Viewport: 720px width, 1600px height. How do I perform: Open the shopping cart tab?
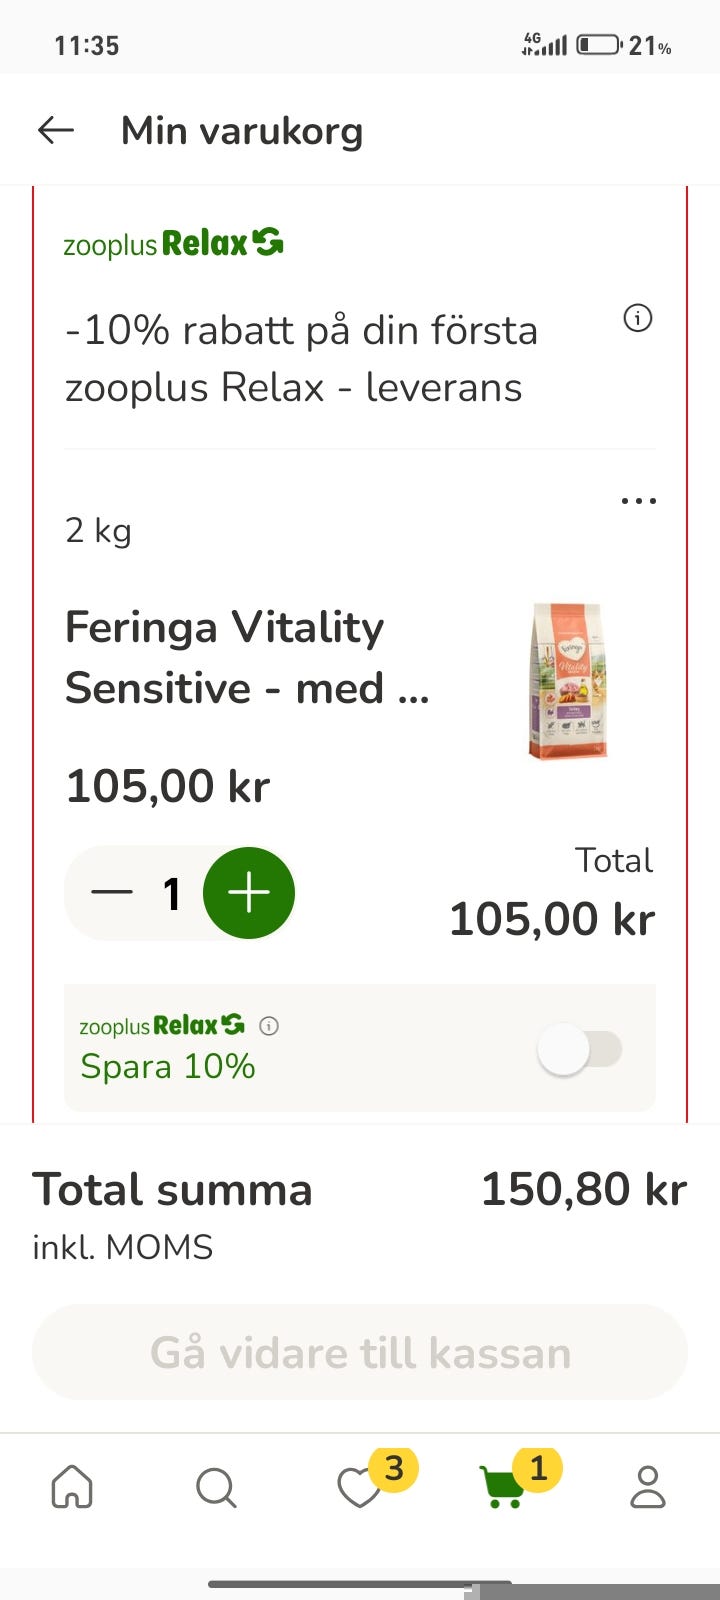(x=504, y=1487)
